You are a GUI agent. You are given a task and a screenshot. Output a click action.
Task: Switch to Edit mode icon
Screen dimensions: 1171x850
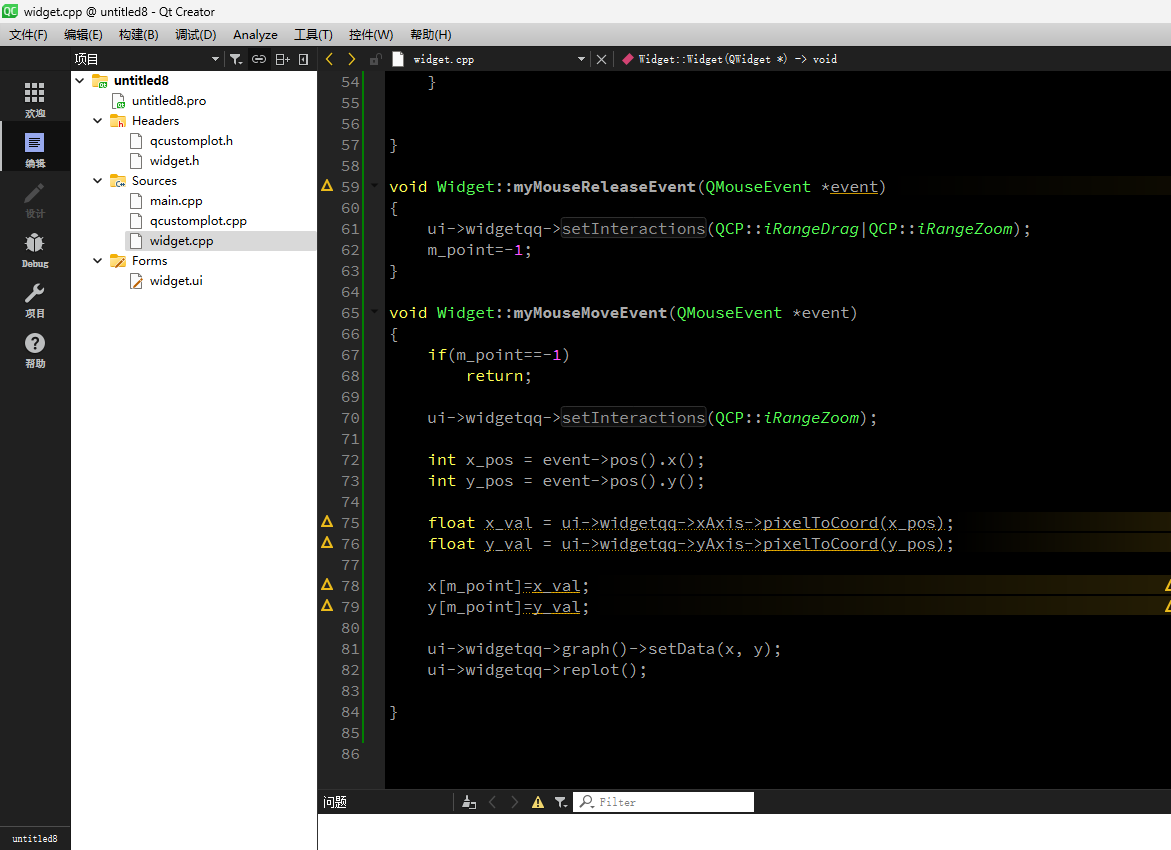coord(34,149)
